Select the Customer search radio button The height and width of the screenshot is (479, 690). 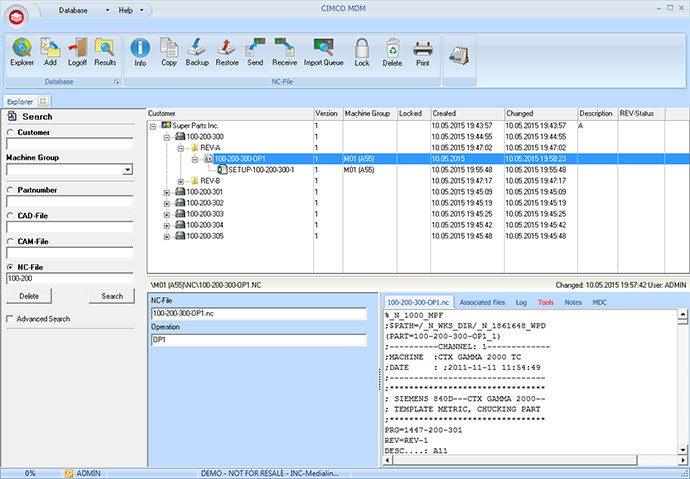click(x=10, y=132)
